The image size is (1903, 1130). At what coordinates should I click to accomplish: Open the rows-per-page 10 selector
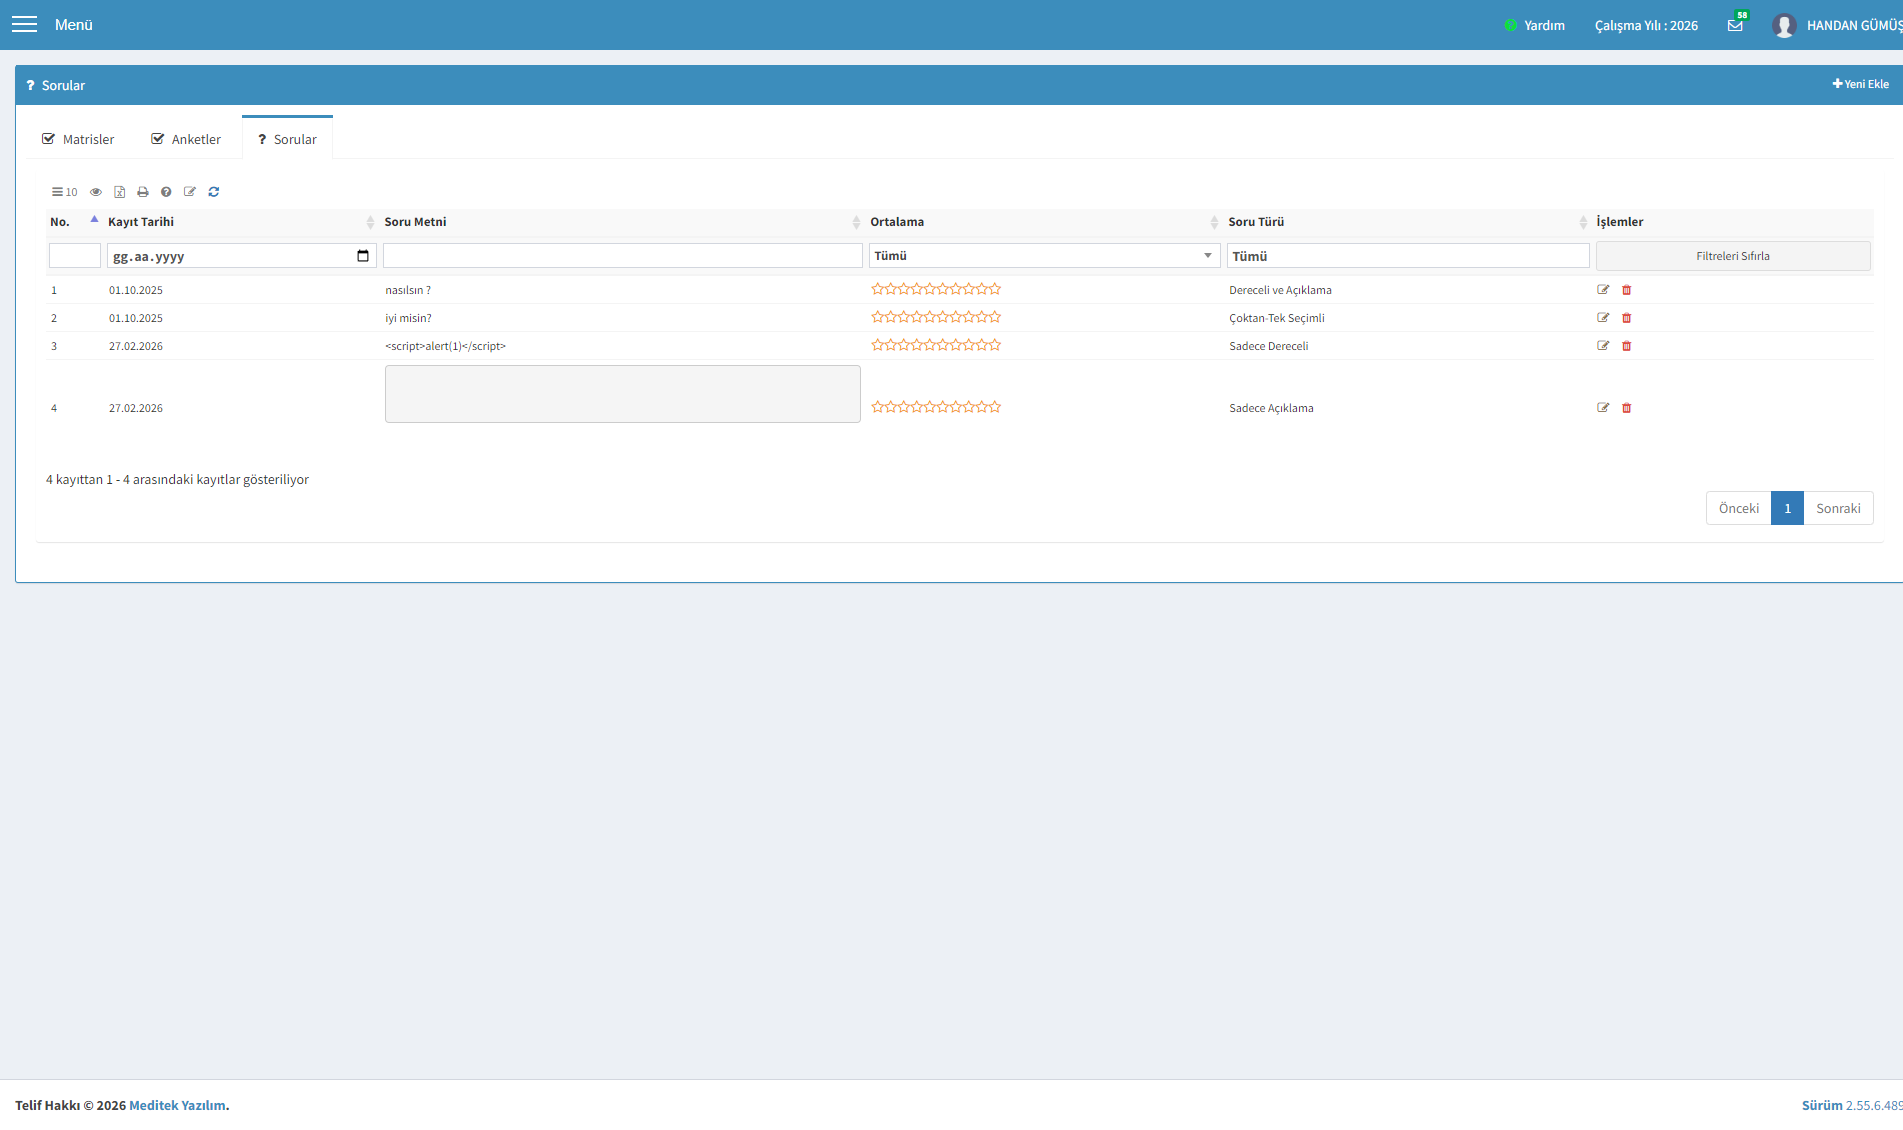pos(65,192)
